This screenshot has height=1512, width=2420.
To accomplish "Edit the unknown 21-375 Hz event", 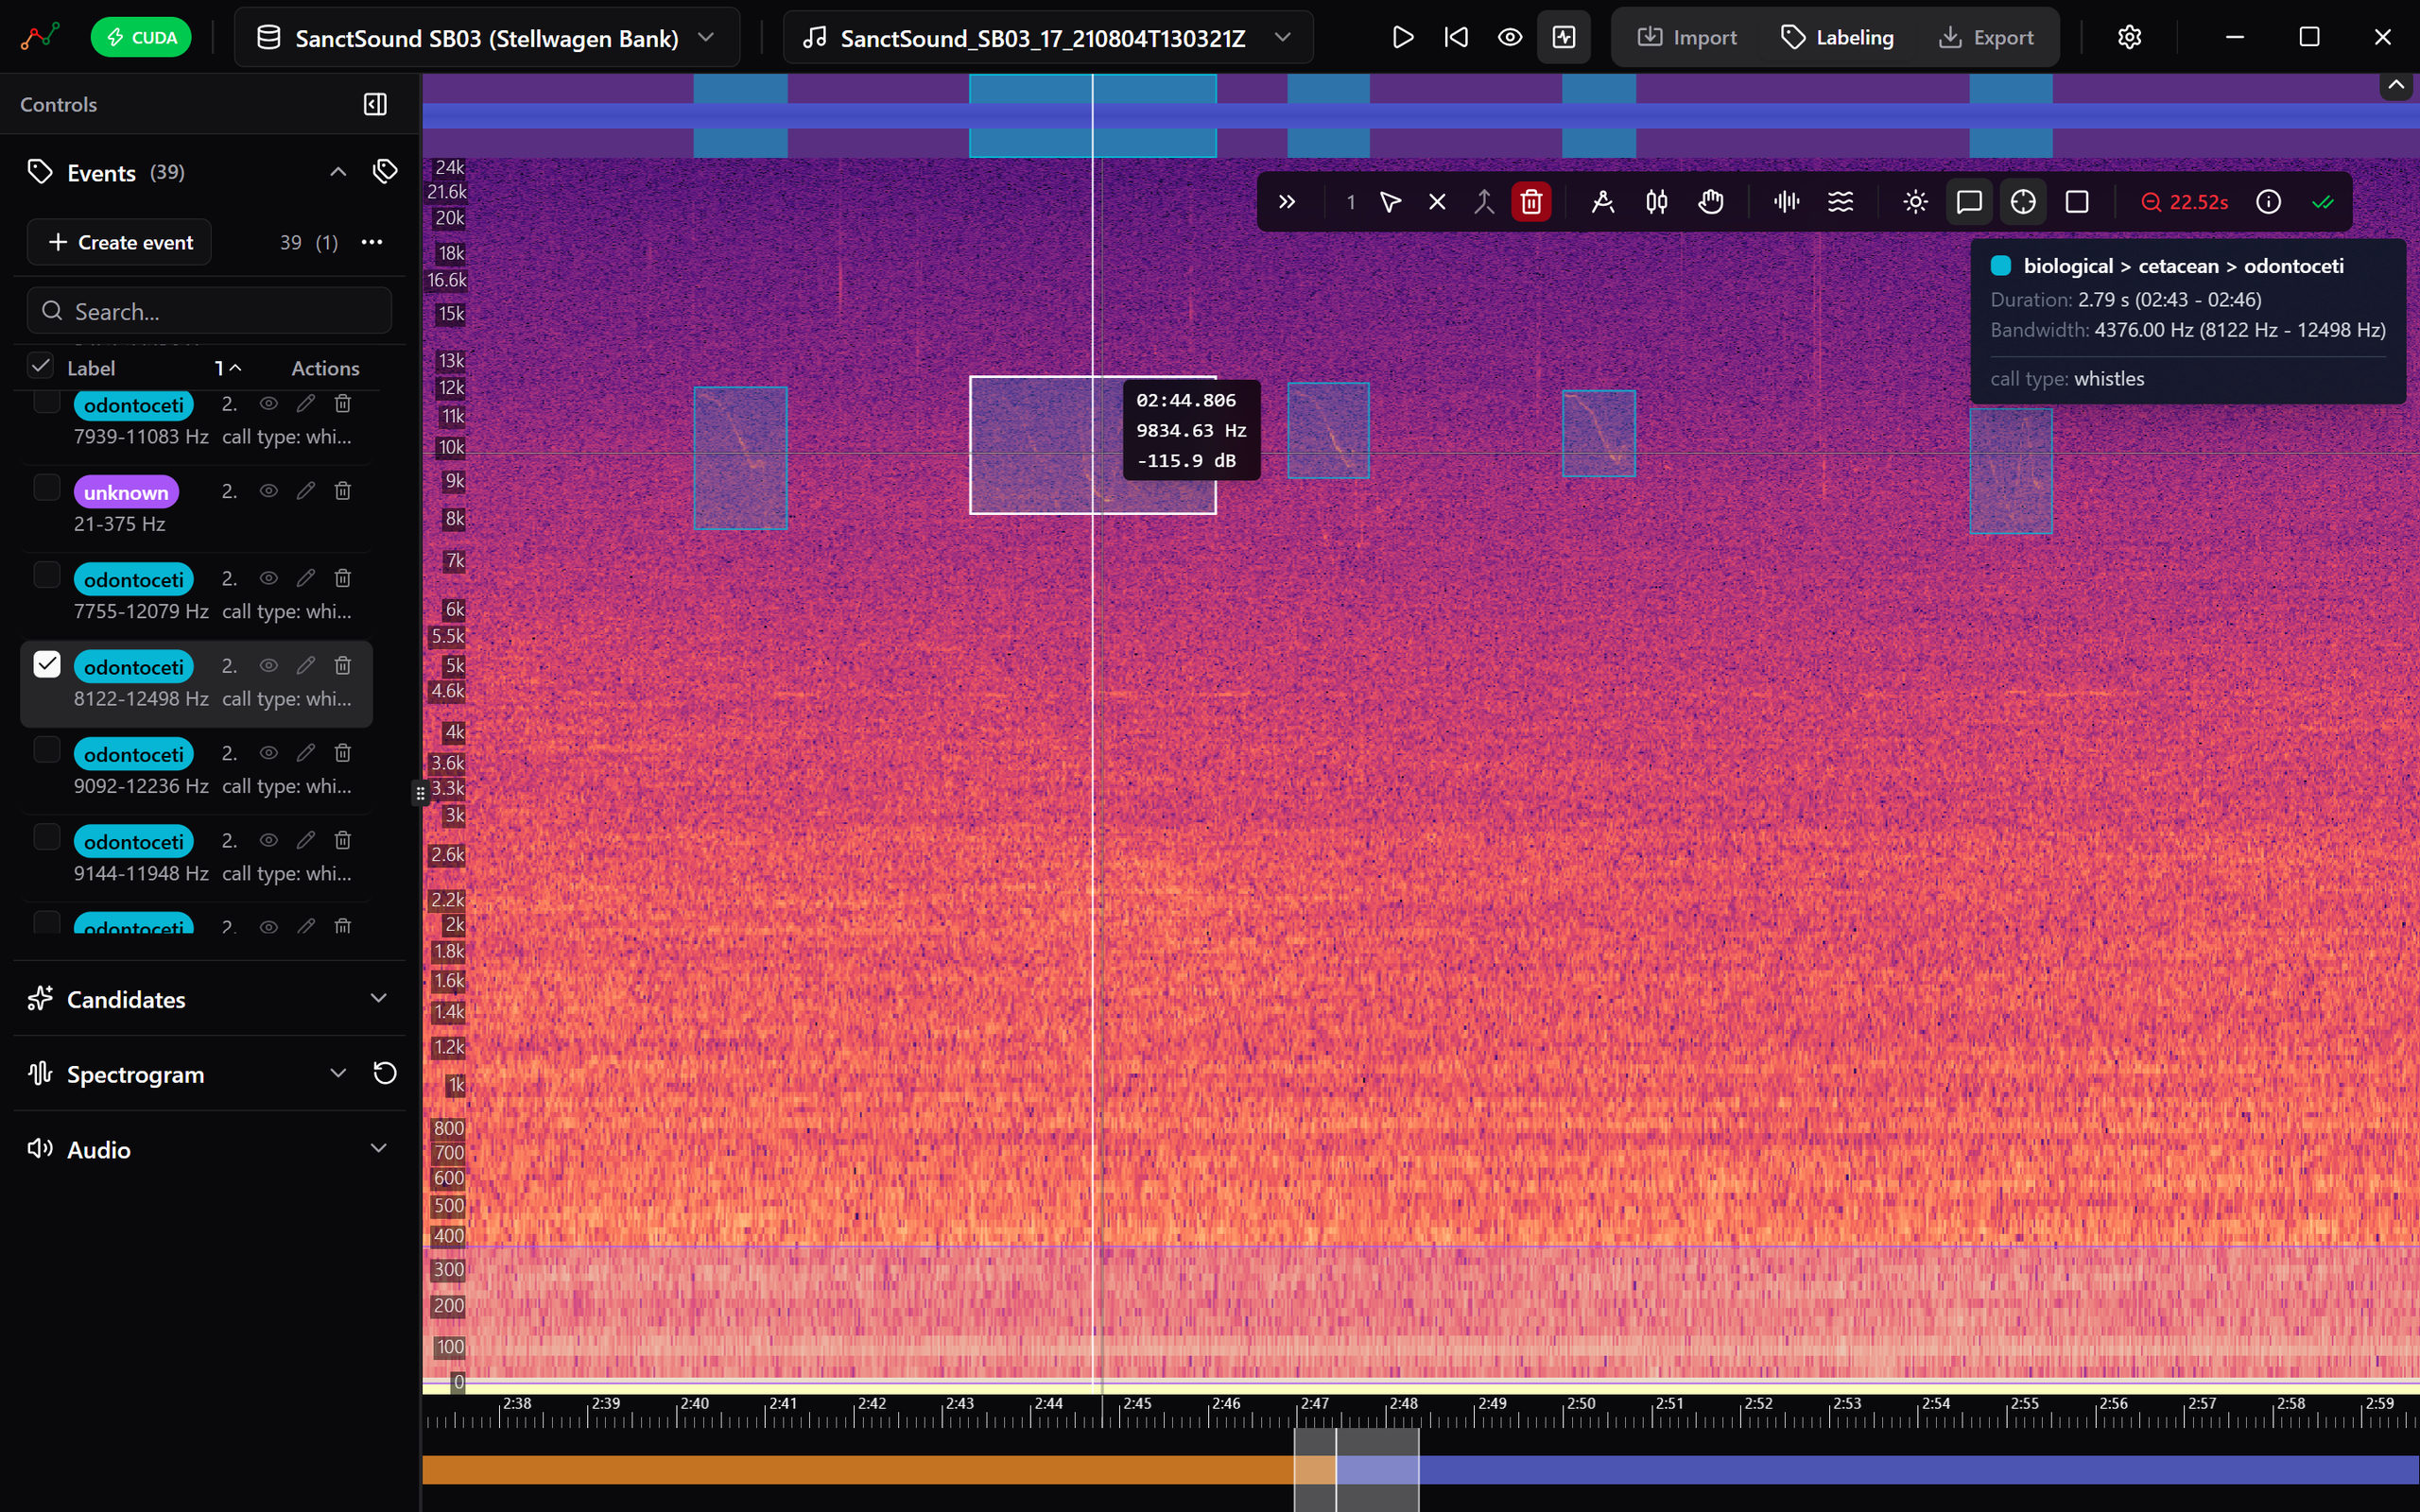I will coord(306,490).
